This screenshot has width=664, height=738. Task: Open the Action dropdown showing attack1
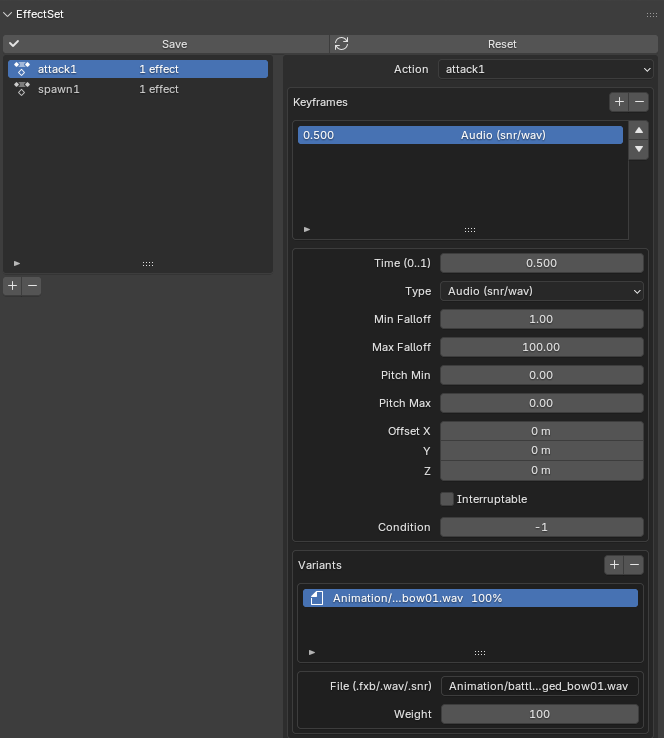[x=545, y=69]
